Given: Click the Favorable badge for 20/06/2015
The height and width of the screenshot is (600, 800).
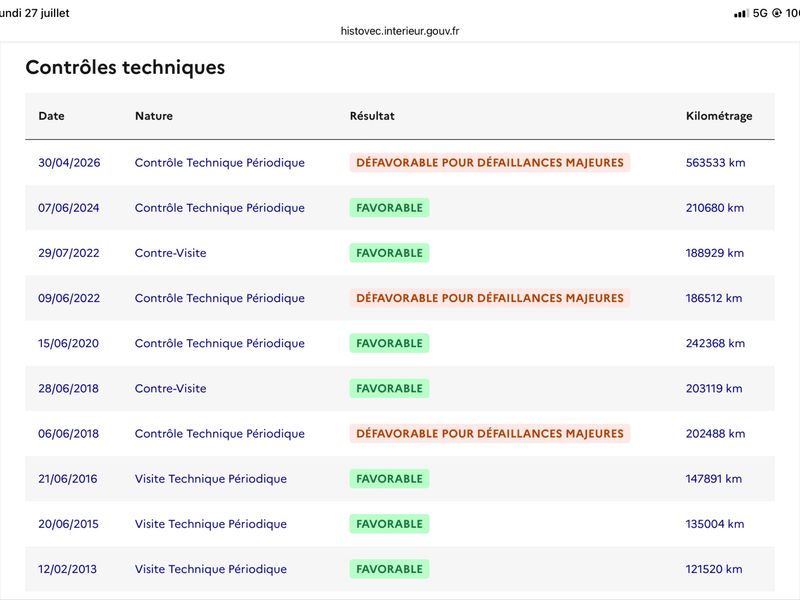Looking at the screenshot, I should coord(389,524).
